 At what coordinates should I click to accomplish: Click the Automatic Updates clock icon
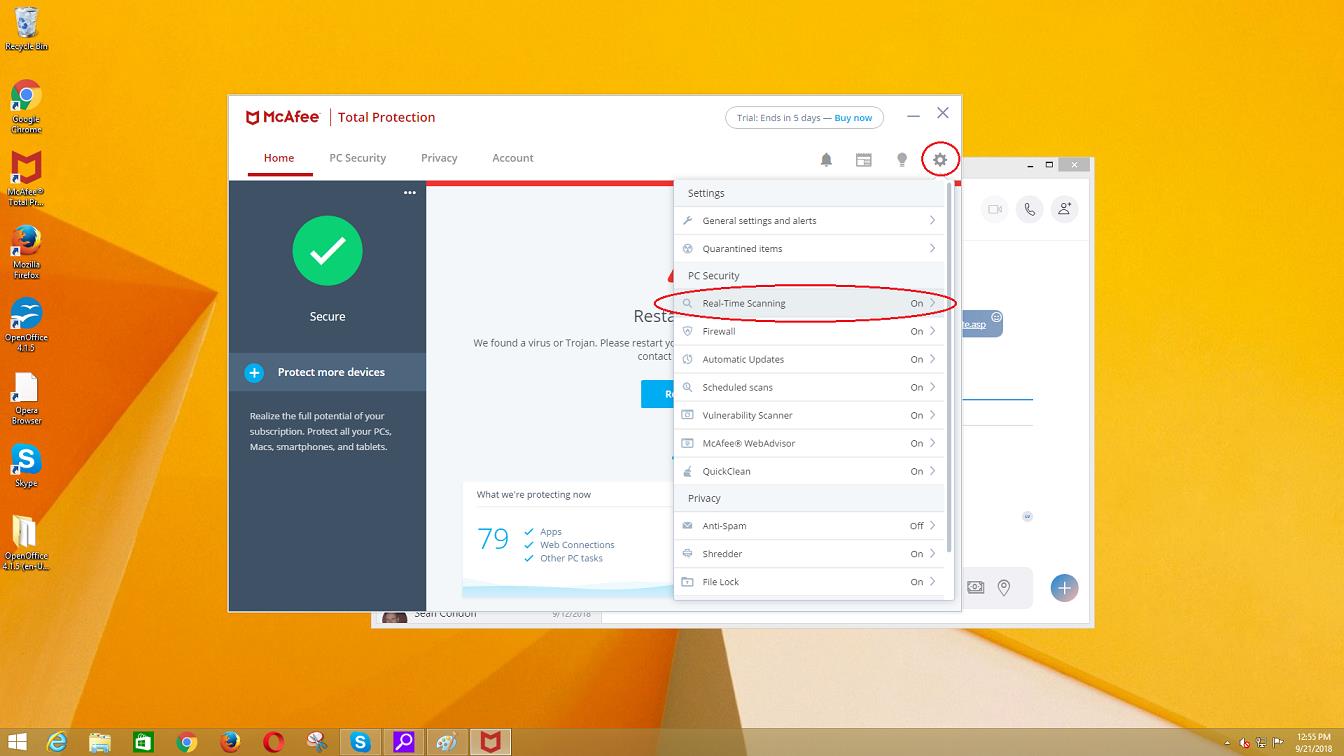(687, 359)
